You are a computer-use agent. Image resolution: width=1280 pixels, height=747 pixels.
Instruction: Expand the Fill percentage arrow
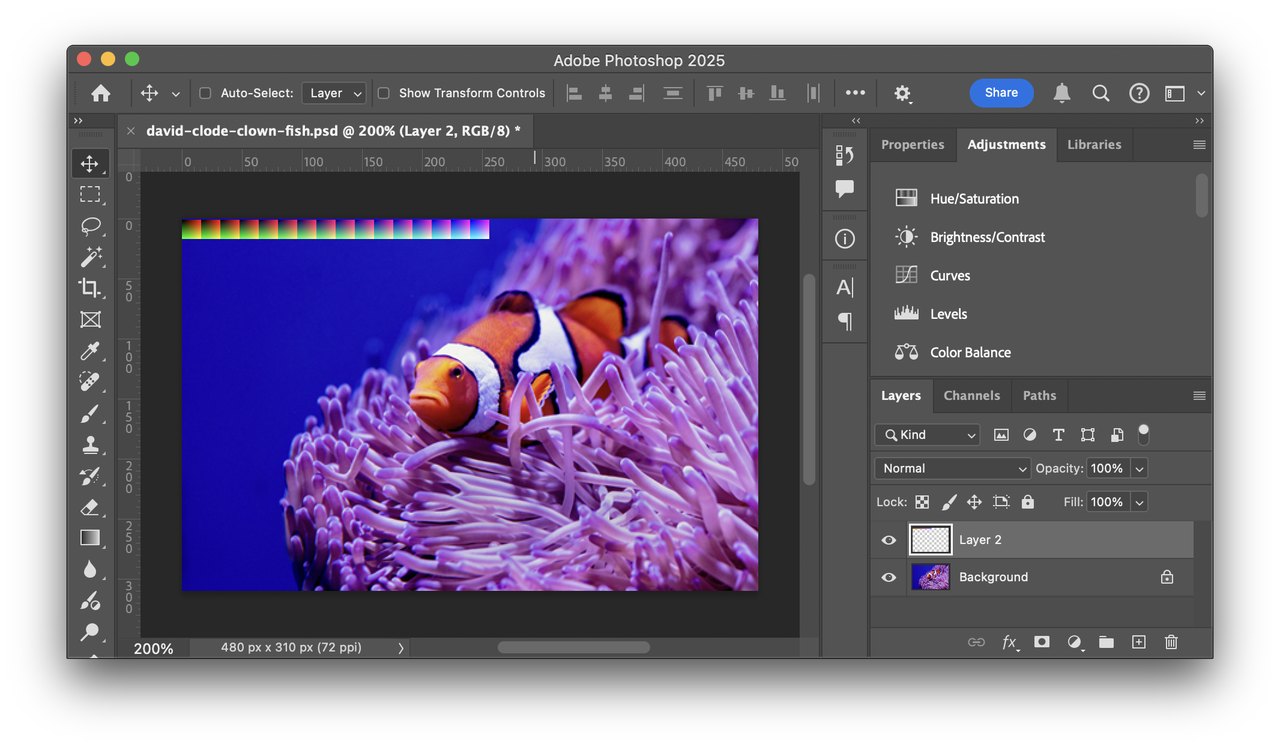[x=1139, y=502]
